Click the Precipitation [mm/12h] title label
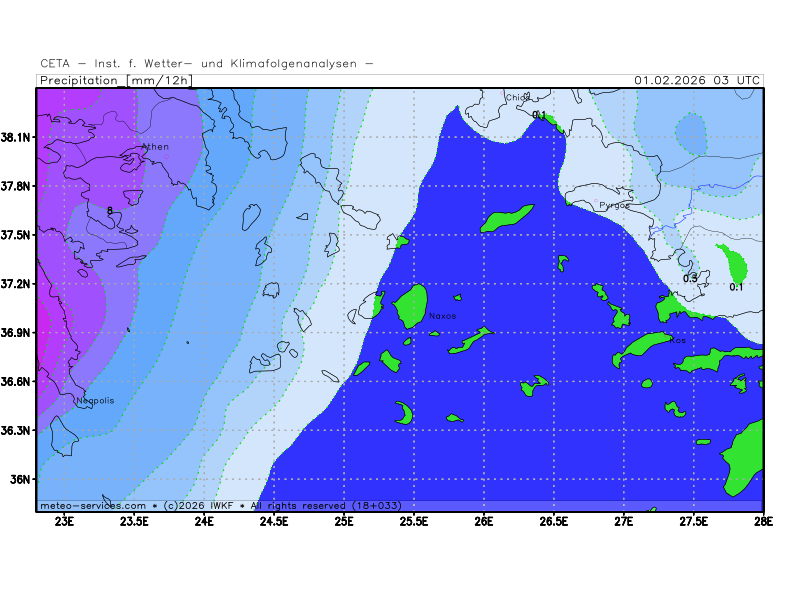The width and height of the screenshot is (800, 600). tap(116, 80)
